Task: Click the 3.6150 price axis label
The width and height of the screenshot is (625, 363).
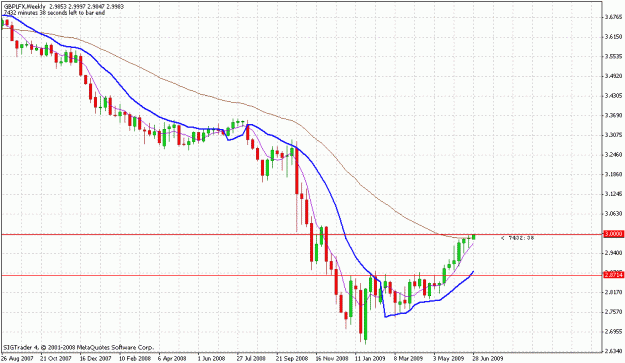Action: 613,37
